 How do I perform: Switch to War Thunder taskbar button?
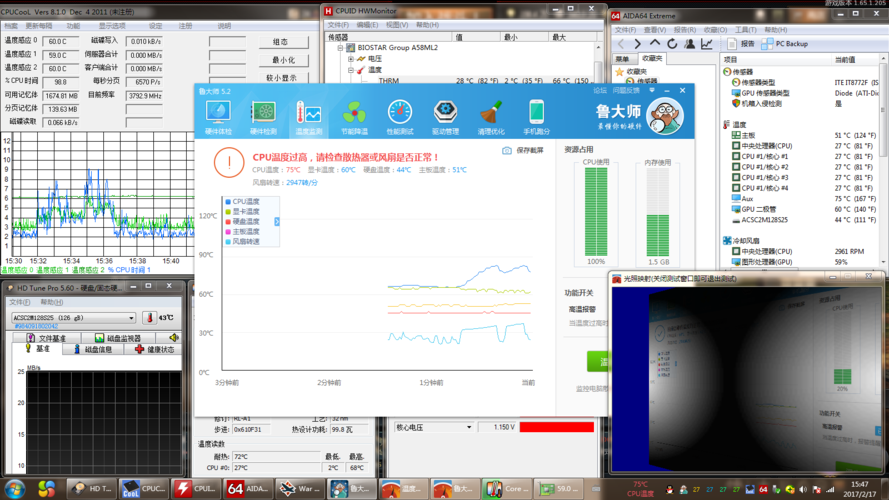[x=299, y=488]
